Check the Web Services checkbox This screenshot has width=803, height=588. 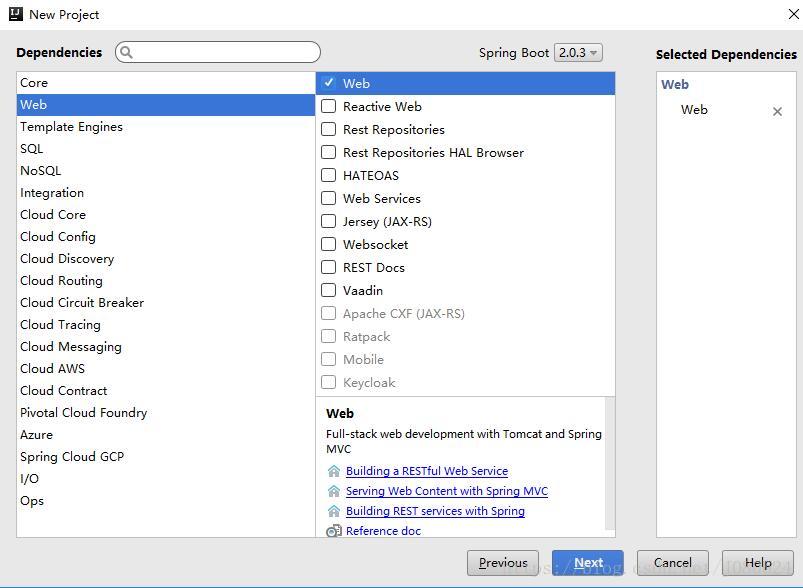point(328,198)
